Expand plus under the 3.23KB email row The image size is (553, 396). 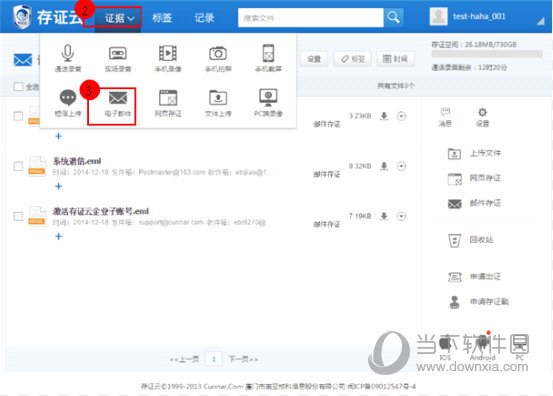pos(59,136)
